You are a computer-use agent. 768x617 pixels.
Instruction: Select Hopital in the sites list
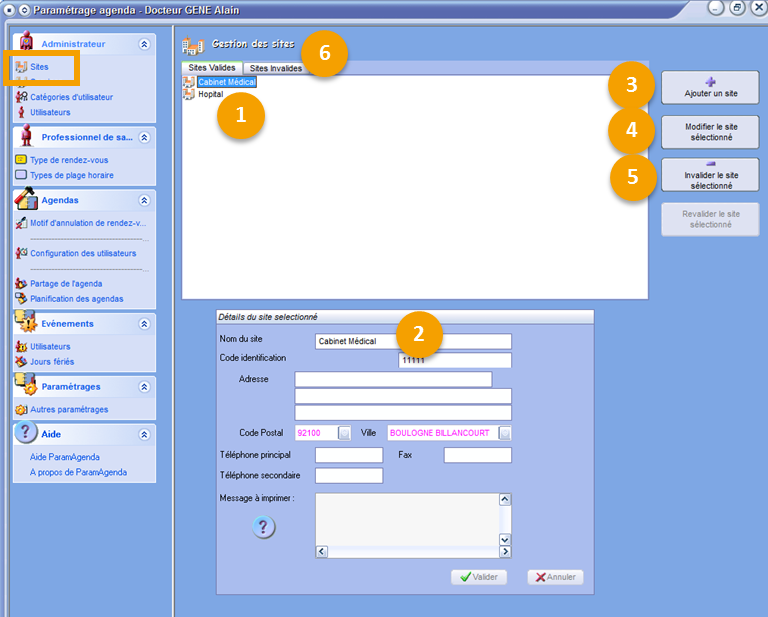pos(210,94)
